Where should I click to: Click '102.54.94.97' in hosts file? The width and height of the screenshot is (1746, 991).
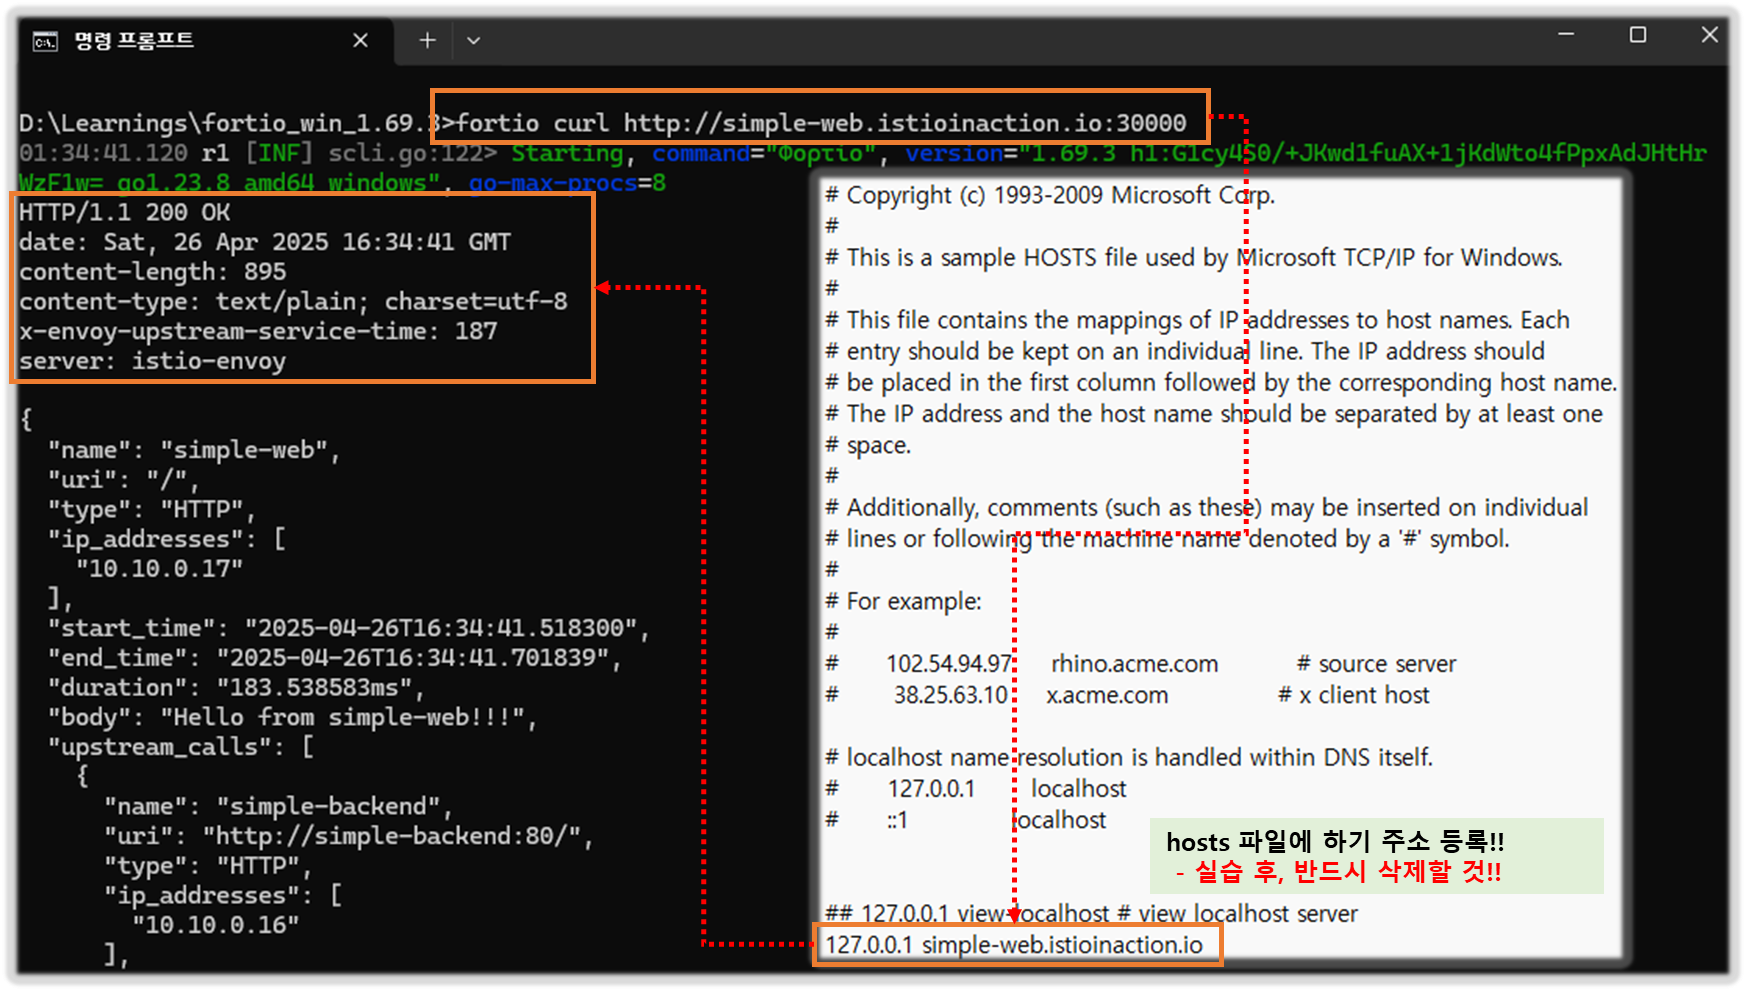pyautogui.click(x=949, y=664)
